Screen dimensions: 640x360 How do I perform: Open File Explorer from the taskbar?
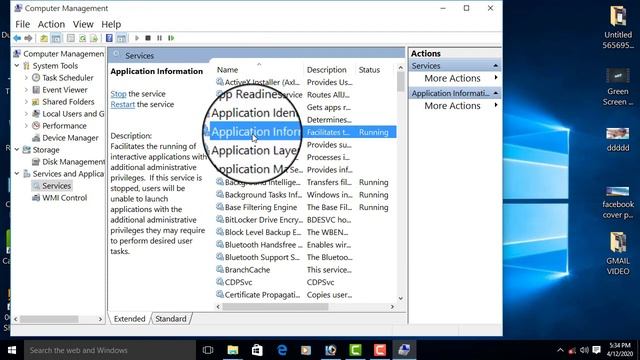pos(233,350)
